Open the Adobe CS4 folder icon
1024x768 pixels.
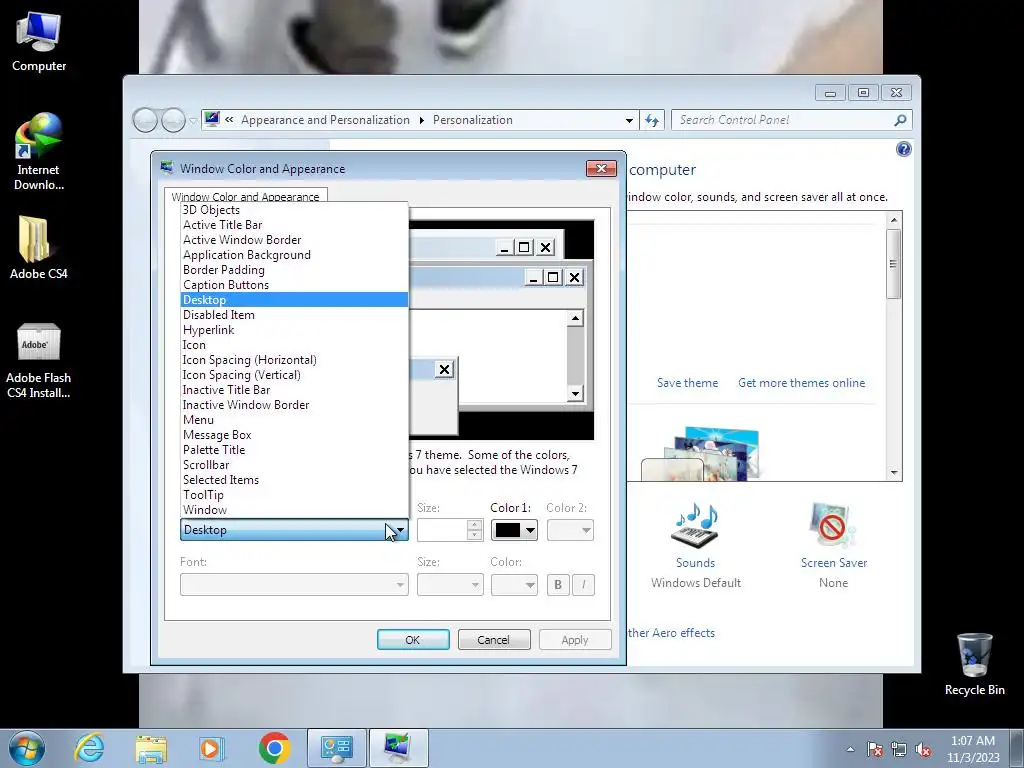coord(38,248)
